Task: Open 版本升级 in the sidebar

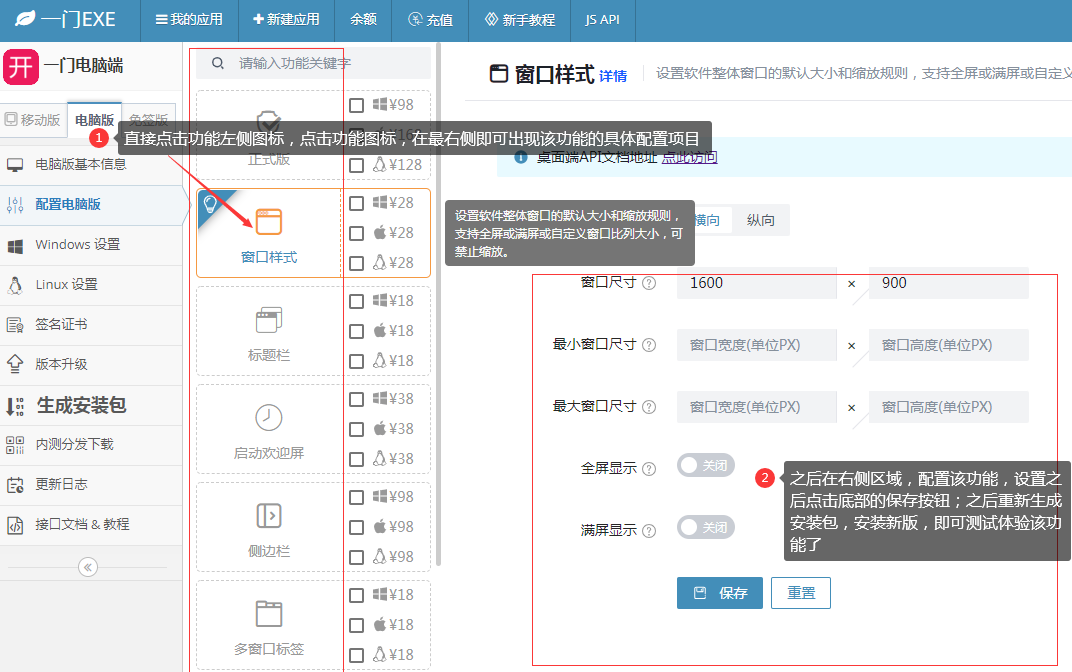Action: click(x=91, y=364)
